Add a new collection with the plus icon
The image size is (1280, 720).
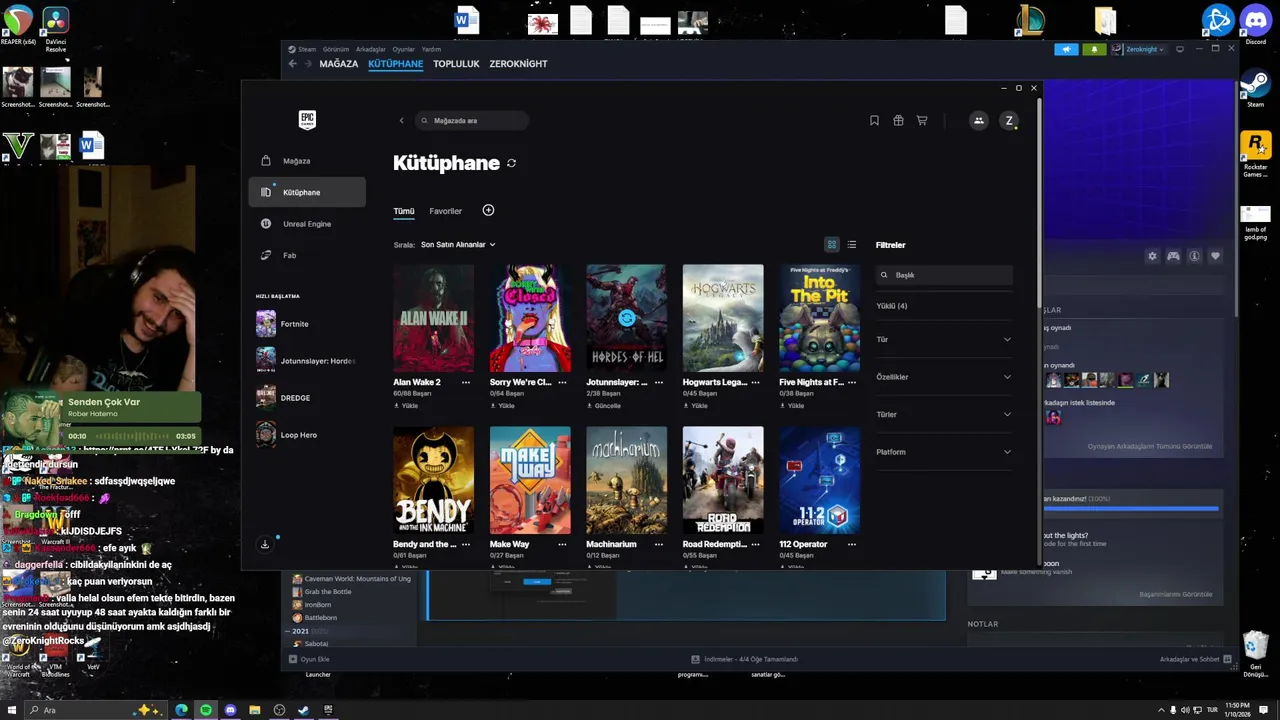coord(488,210)
